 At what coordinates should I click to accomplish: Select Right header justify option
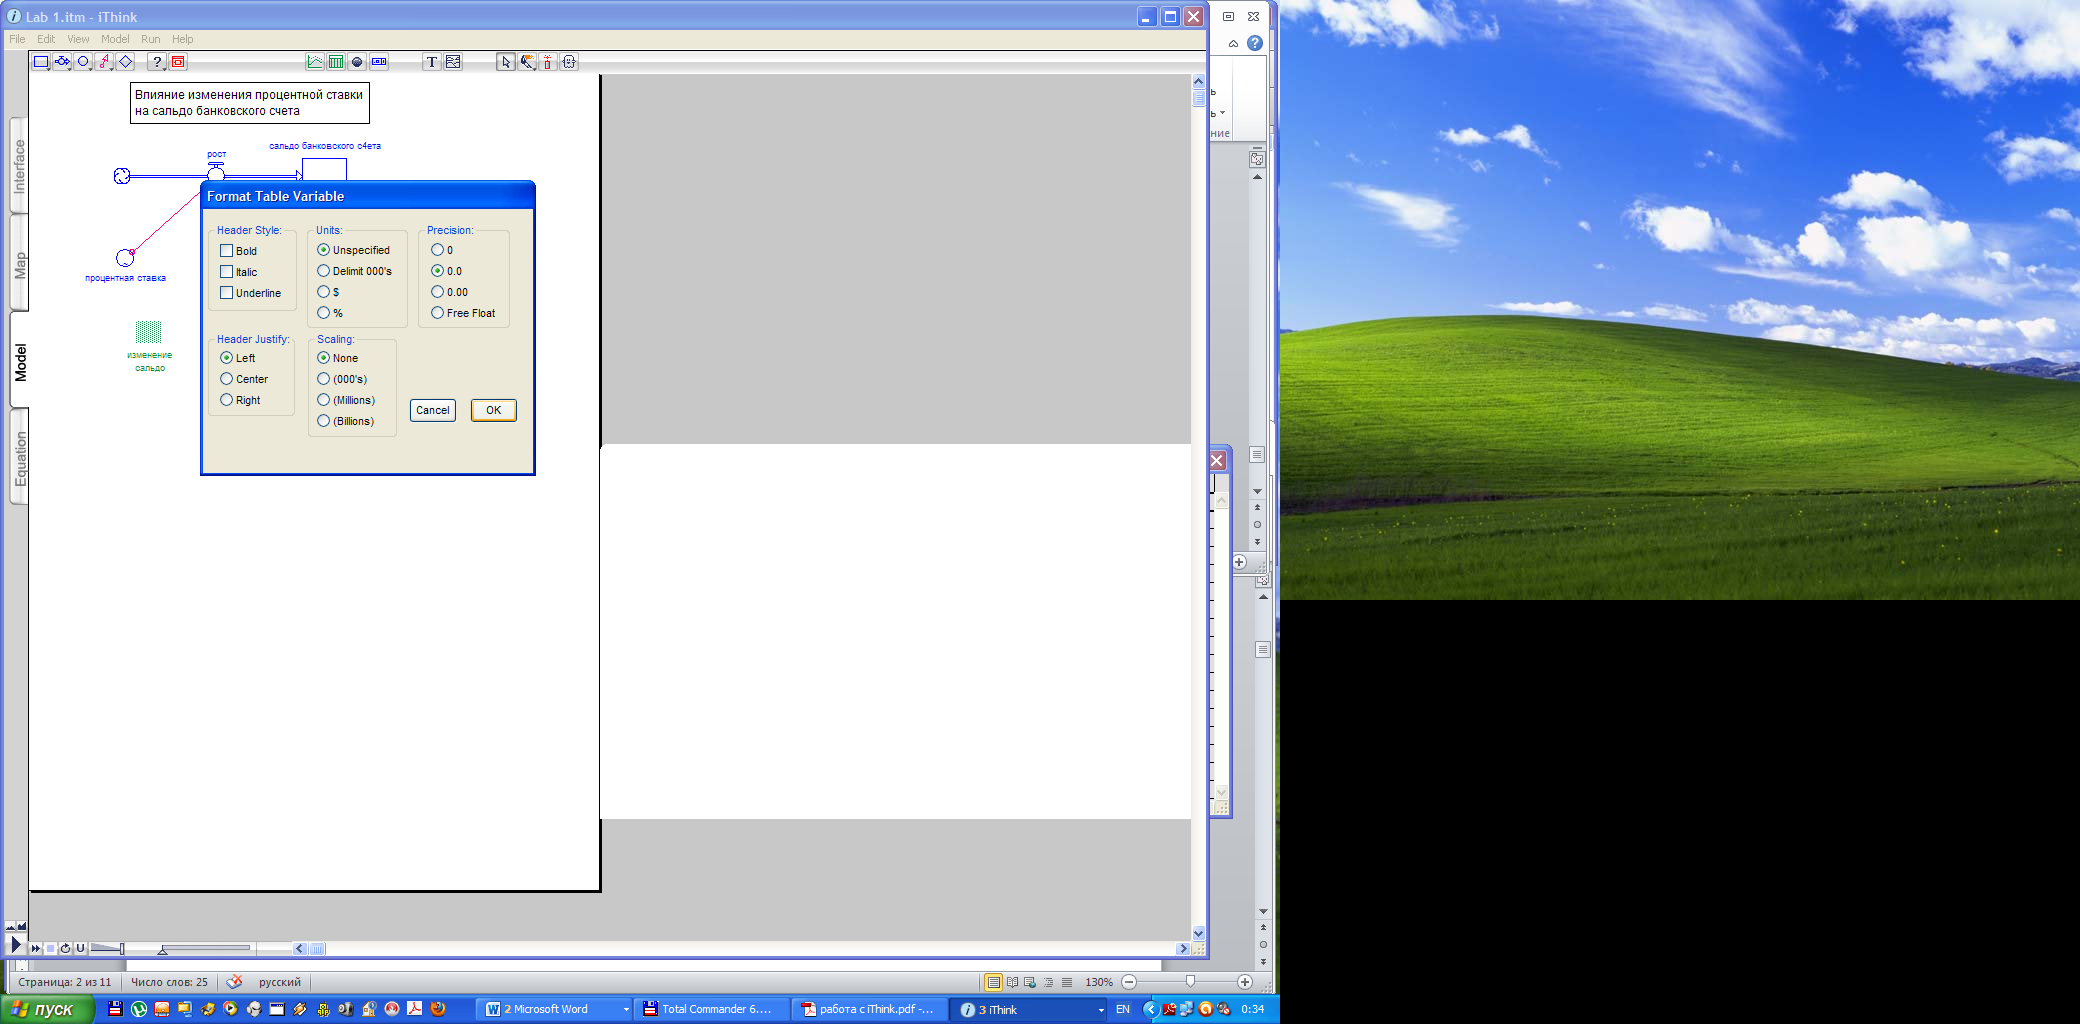(x=226, y=400)
